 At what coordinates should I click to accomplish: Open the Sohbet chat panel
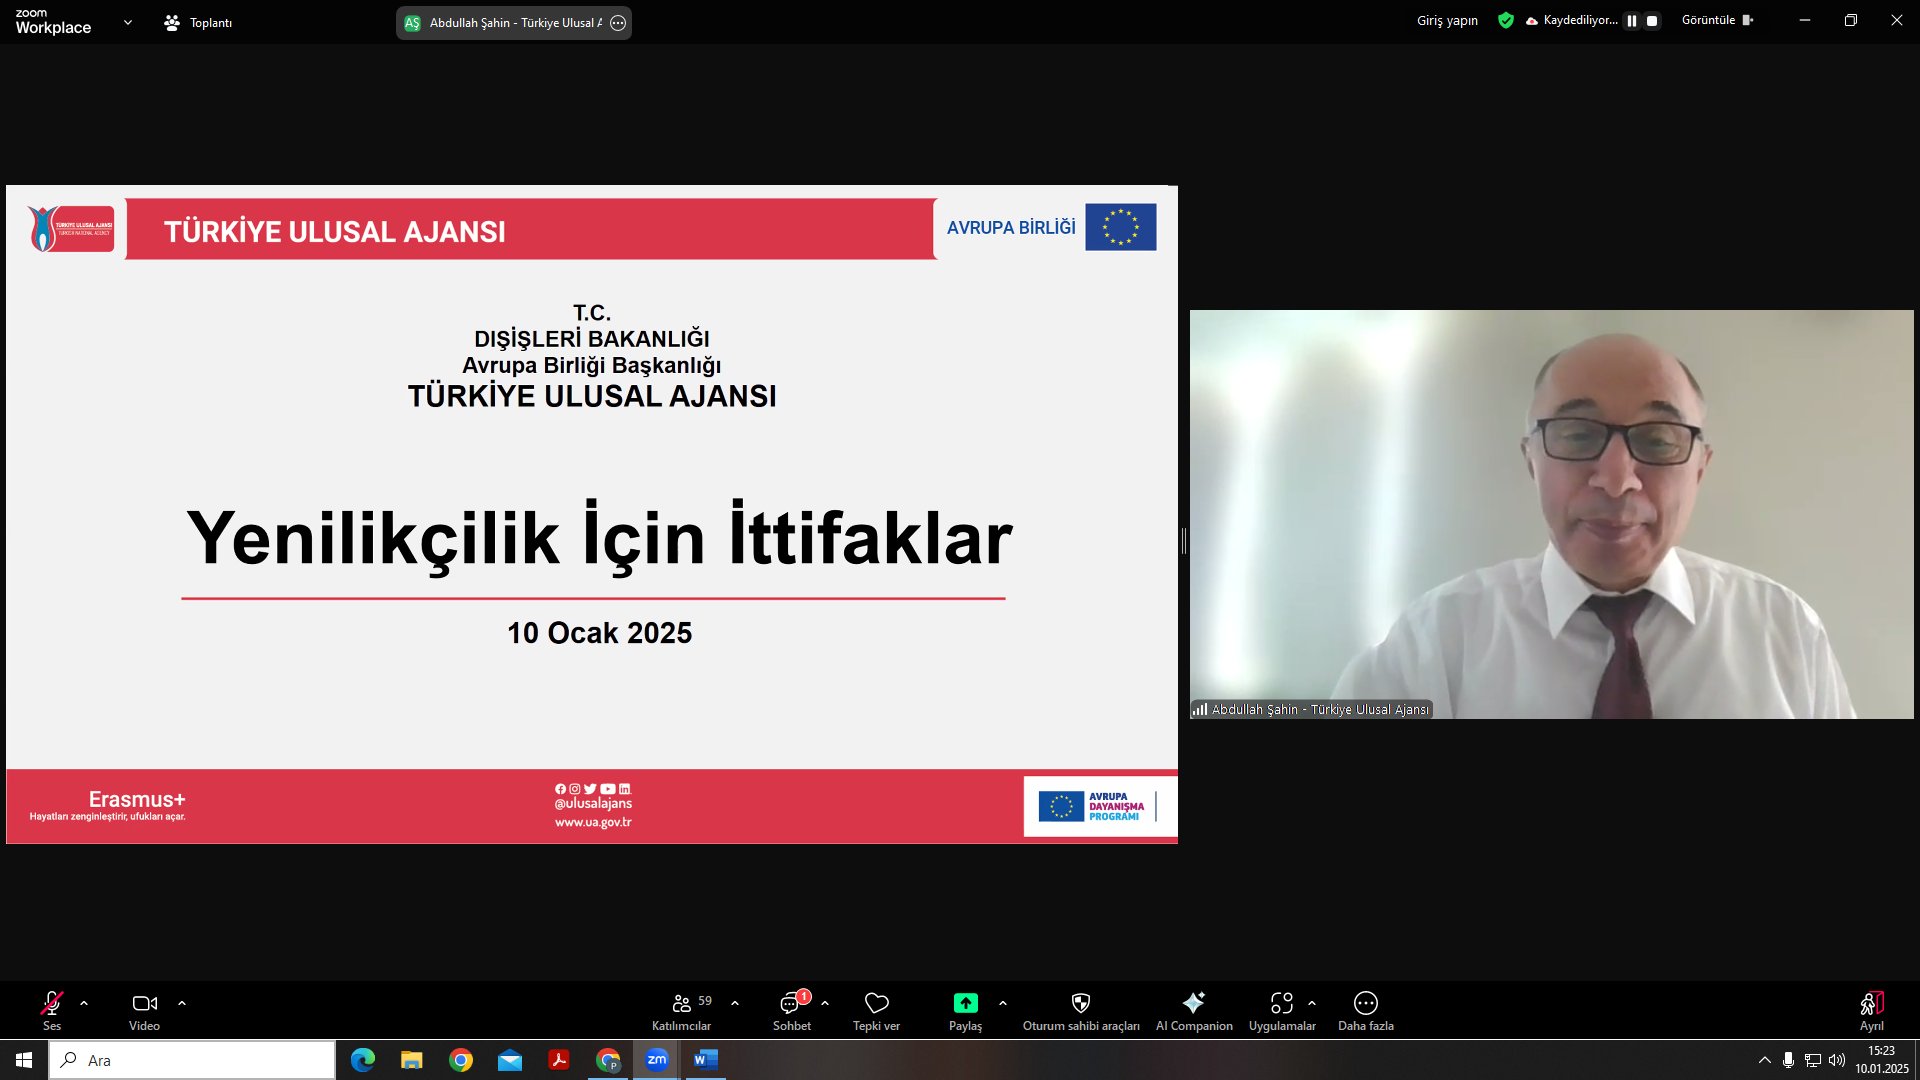pyautogui.click(x=791, y=1003)
